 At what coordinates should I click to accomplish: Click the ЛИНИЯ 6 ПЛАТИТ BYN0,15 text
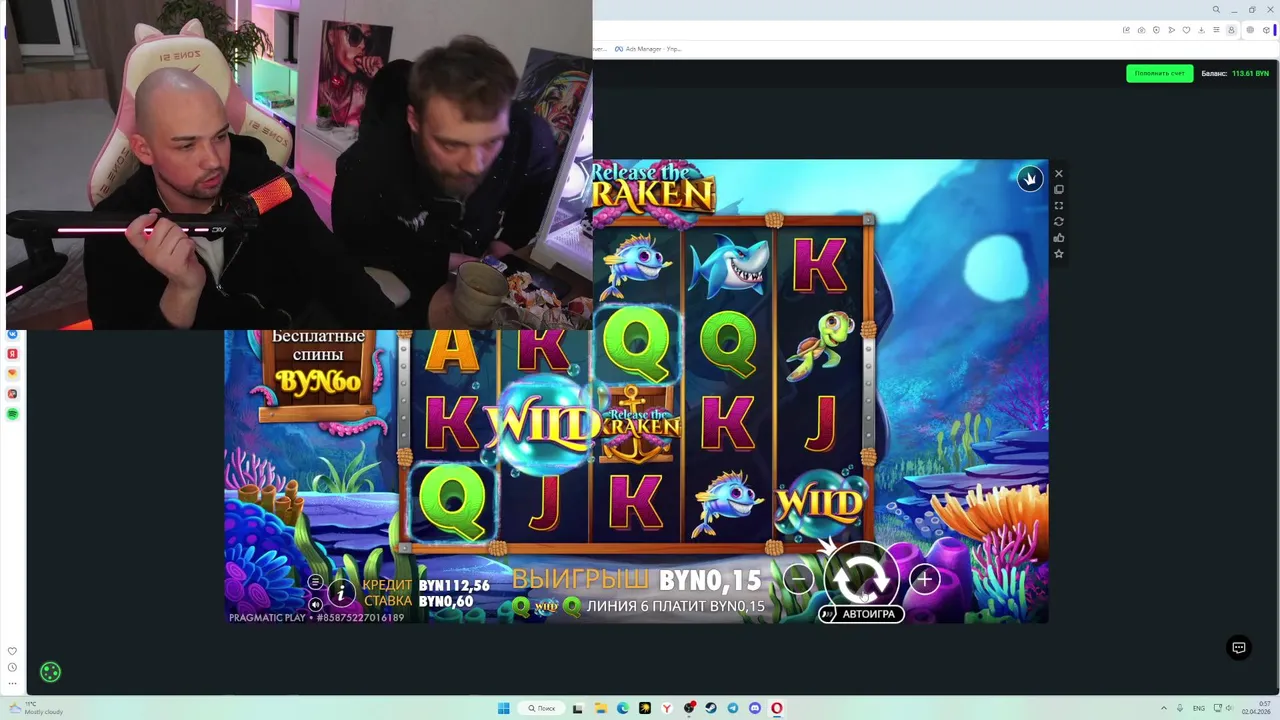[676, 606]
